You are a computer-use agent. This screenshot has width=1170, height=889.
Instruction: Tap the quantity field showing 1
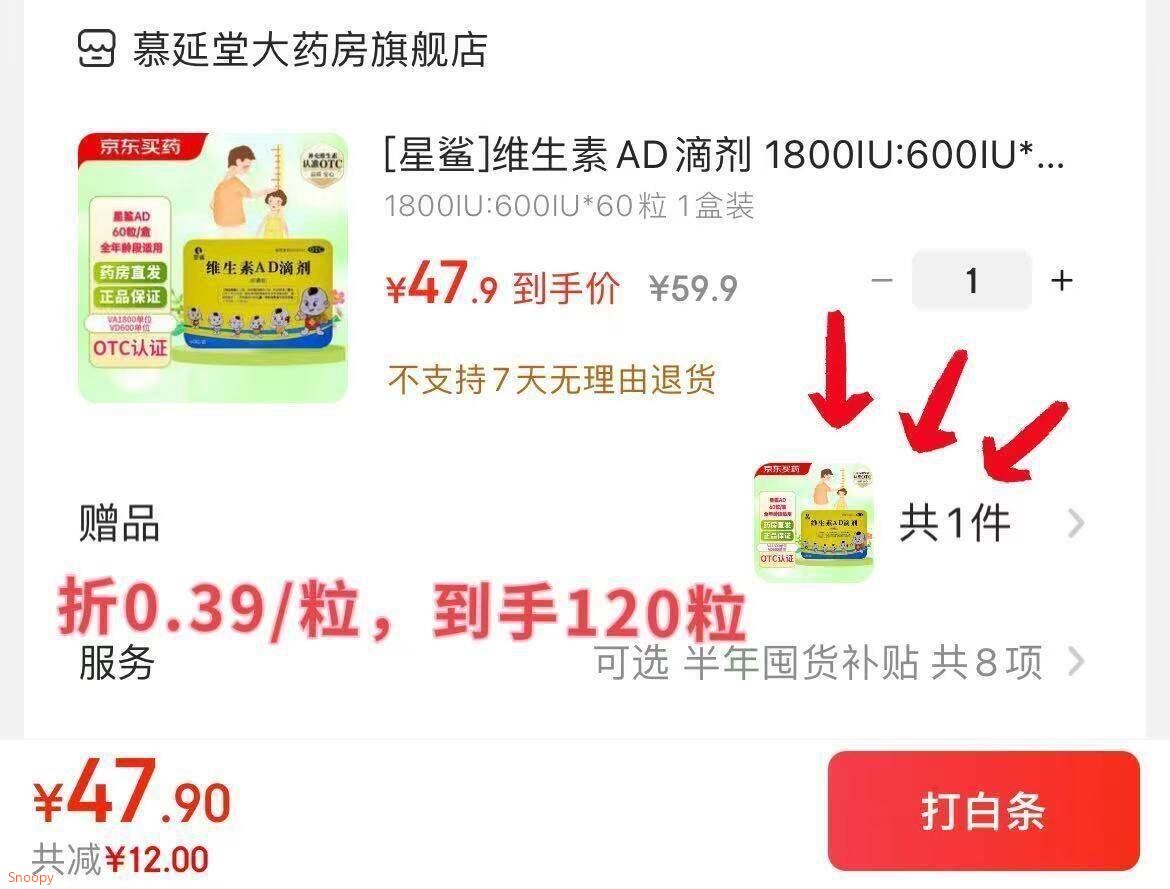tap(972, 281)
